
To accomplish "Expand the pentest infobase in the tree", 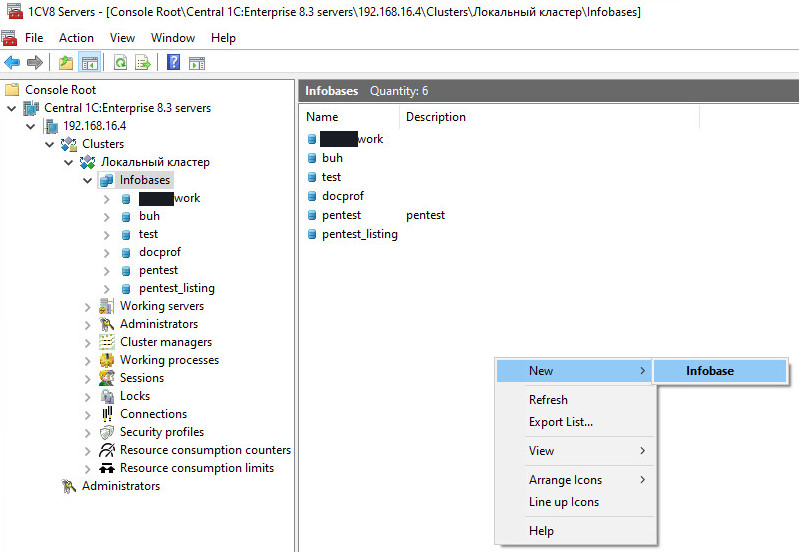I will 107,270.
